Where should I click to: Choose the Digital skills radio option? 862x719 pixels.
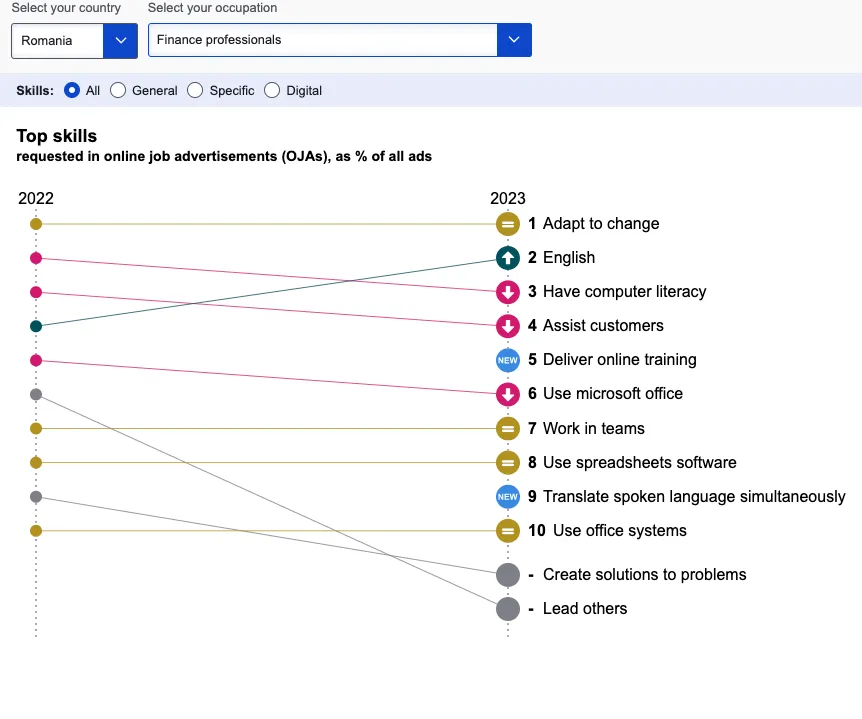click(272, 91)
